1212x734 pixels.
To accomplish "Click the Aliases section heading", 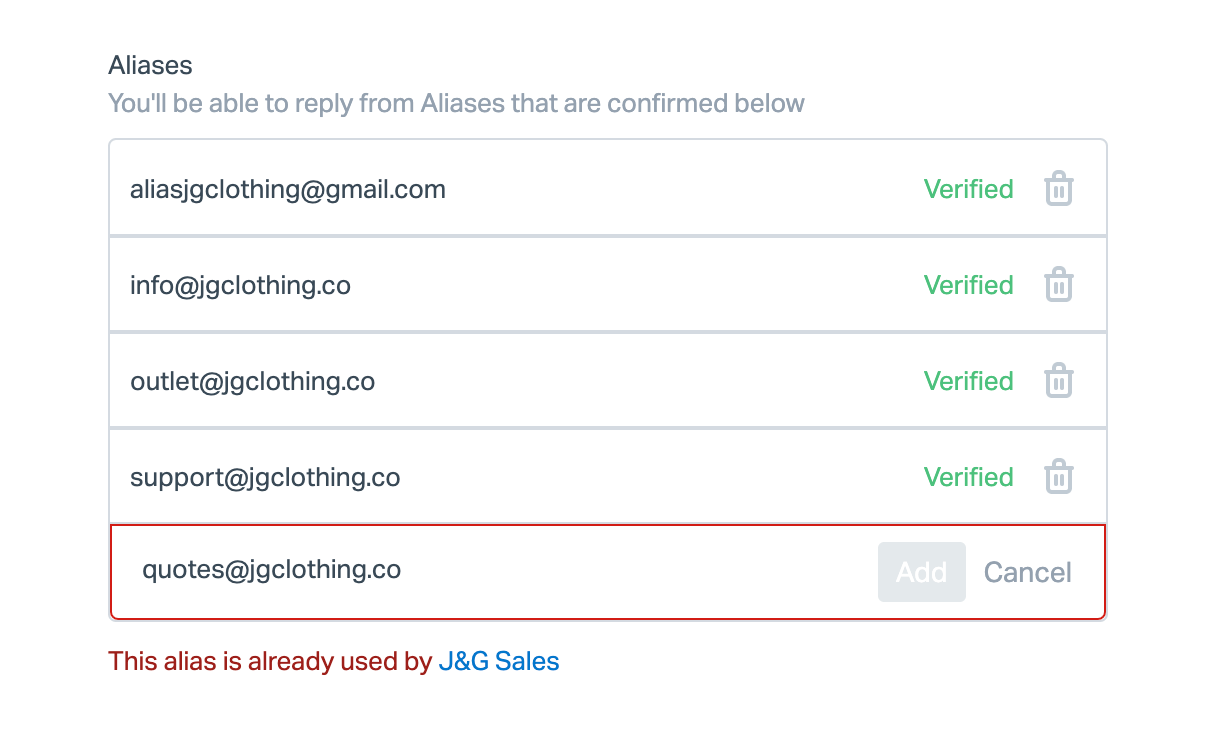I will [150, 65].
